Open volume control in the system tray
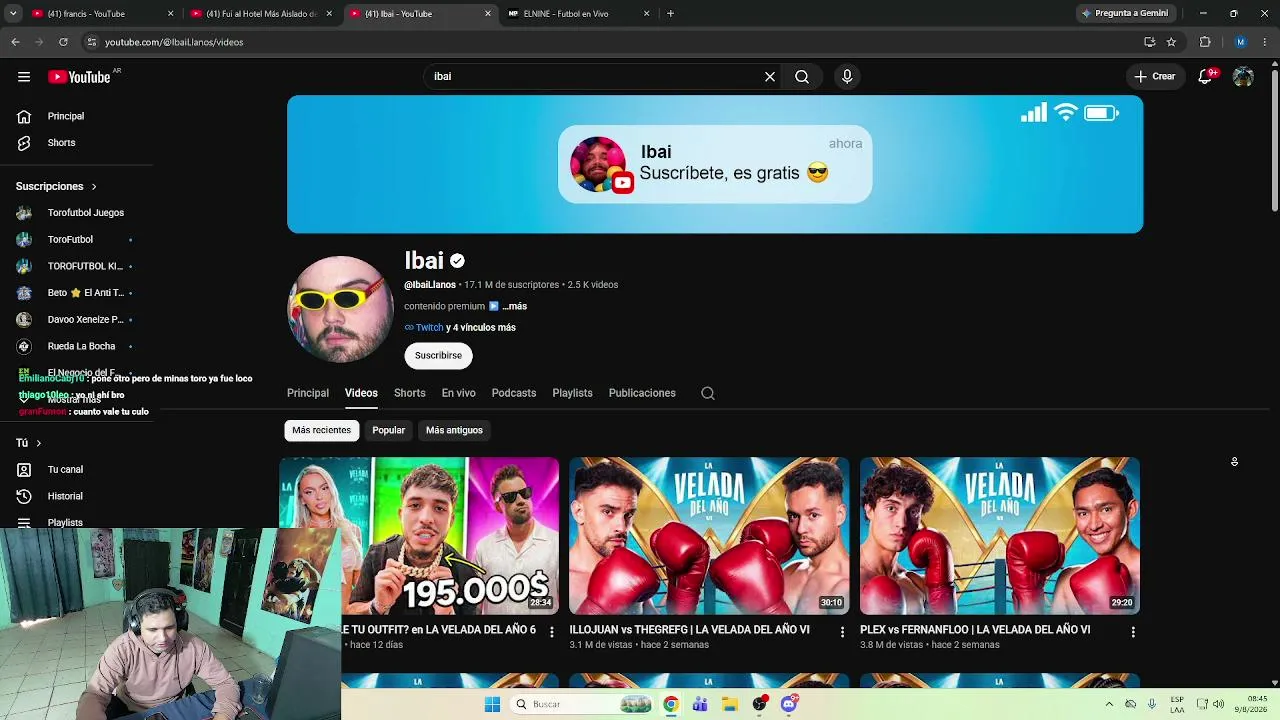 tap(1219, 704)
